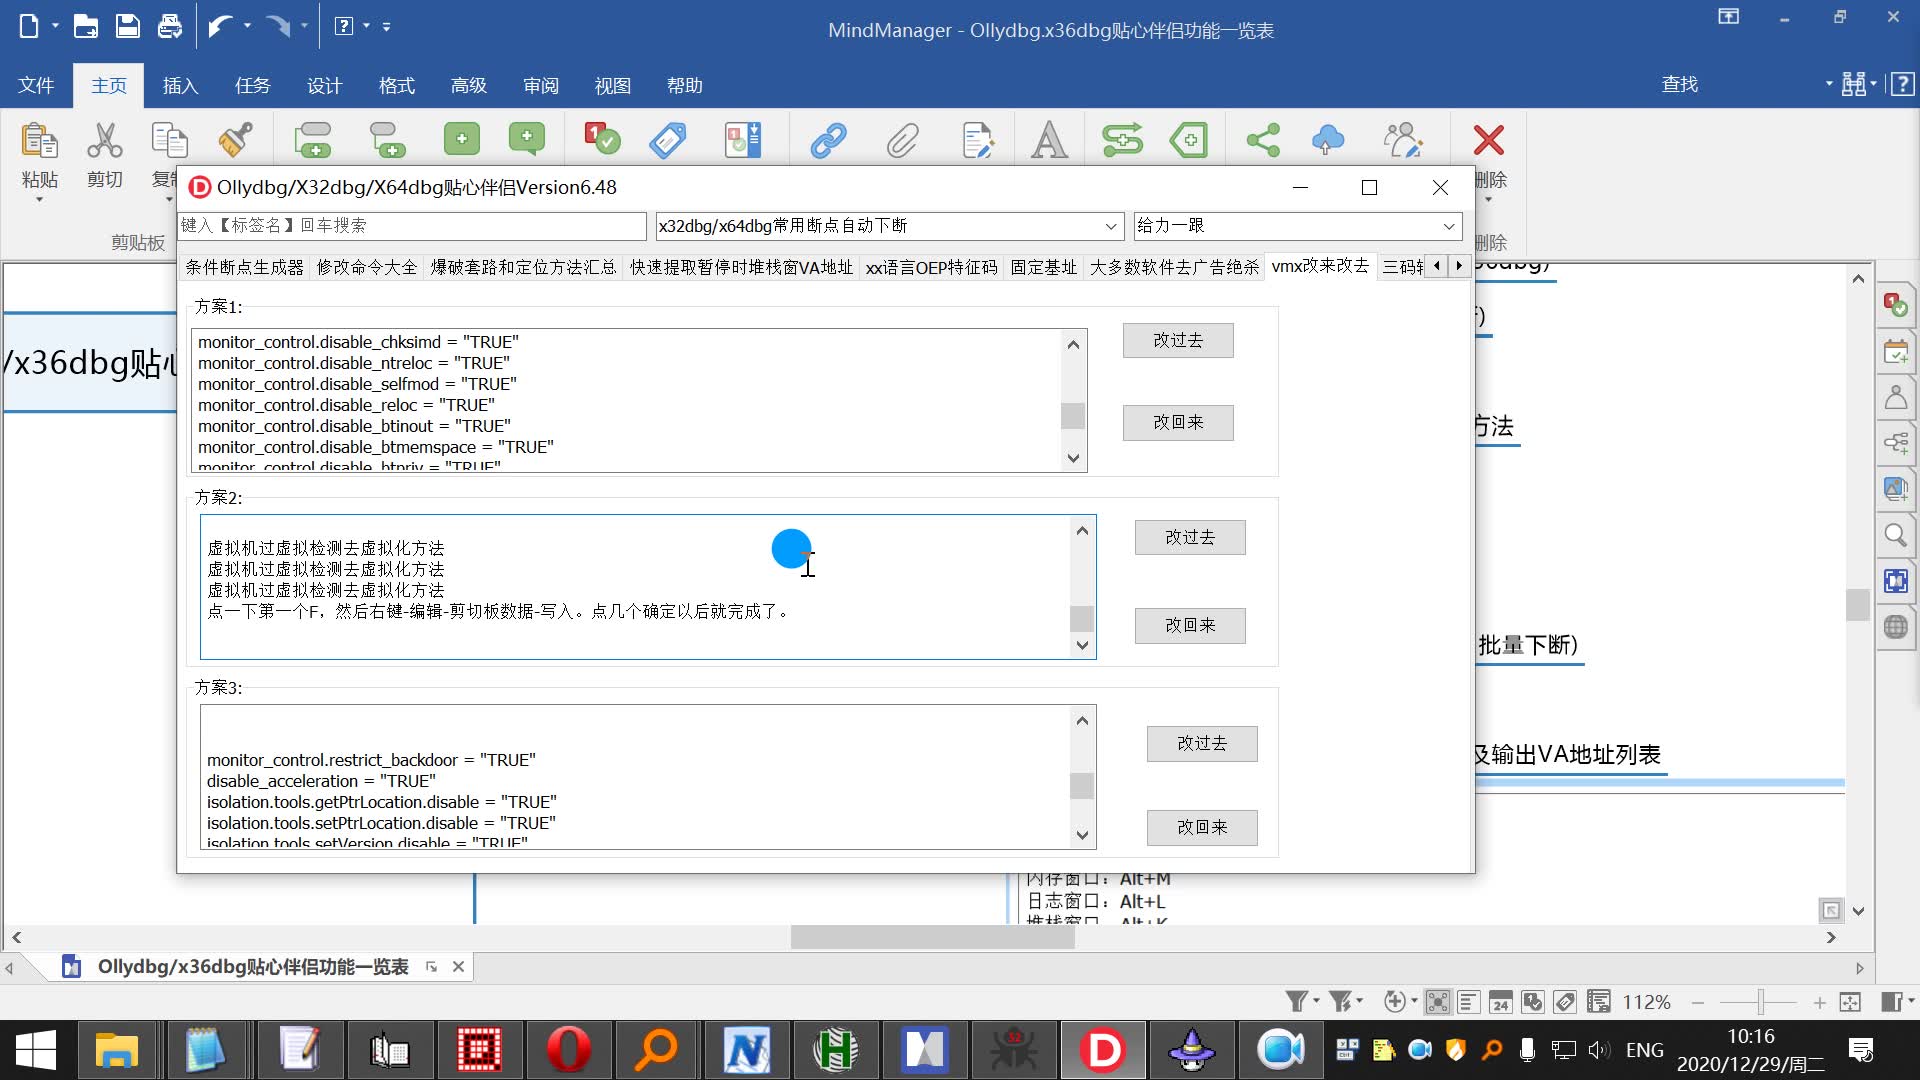Click the cloud publish icon
Screen dimensions: 1920x1080
tap(1328, 140)
